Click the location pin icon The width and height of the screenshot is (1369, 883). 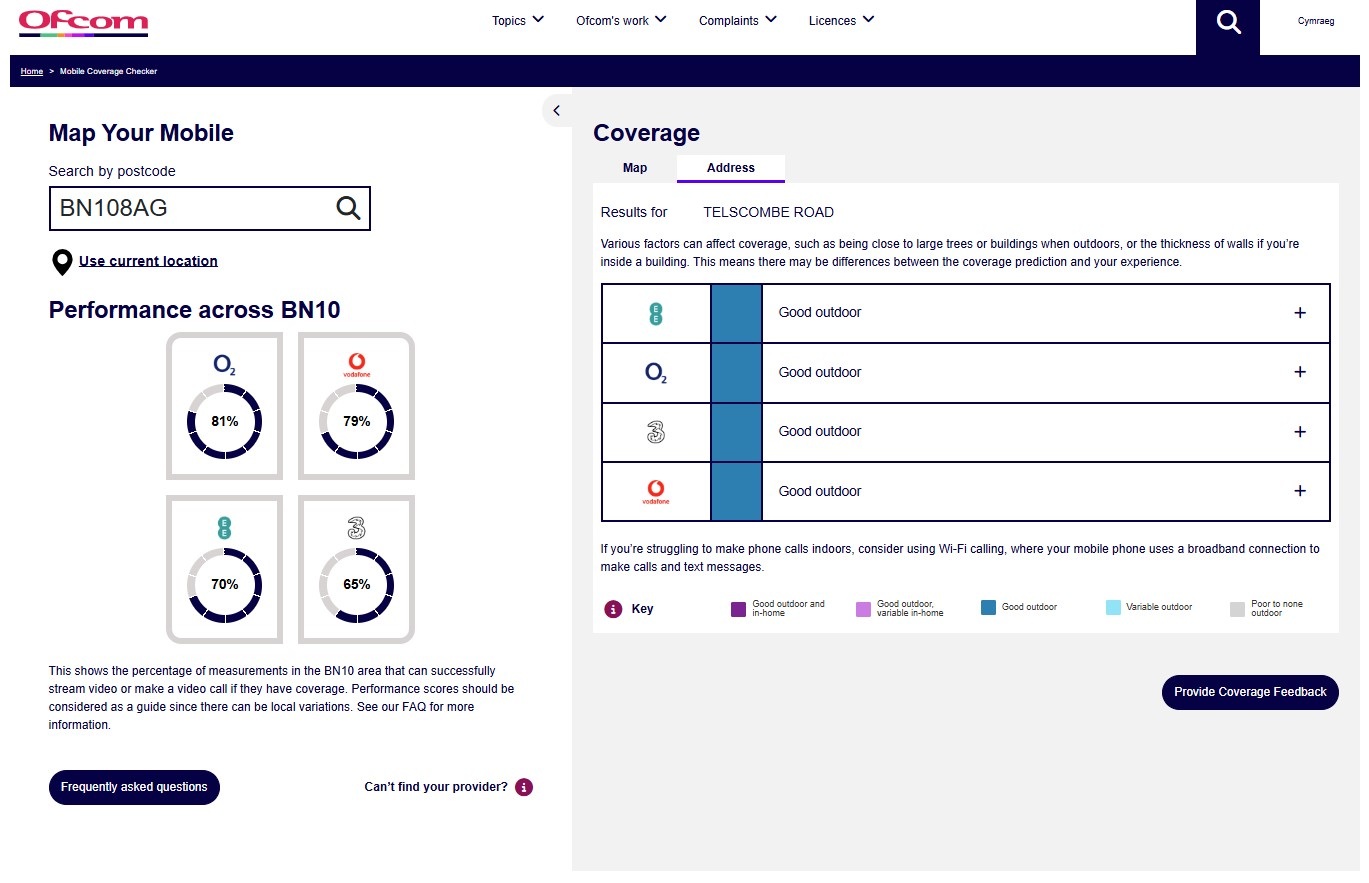pyautogui.click(x=62, y=262)
